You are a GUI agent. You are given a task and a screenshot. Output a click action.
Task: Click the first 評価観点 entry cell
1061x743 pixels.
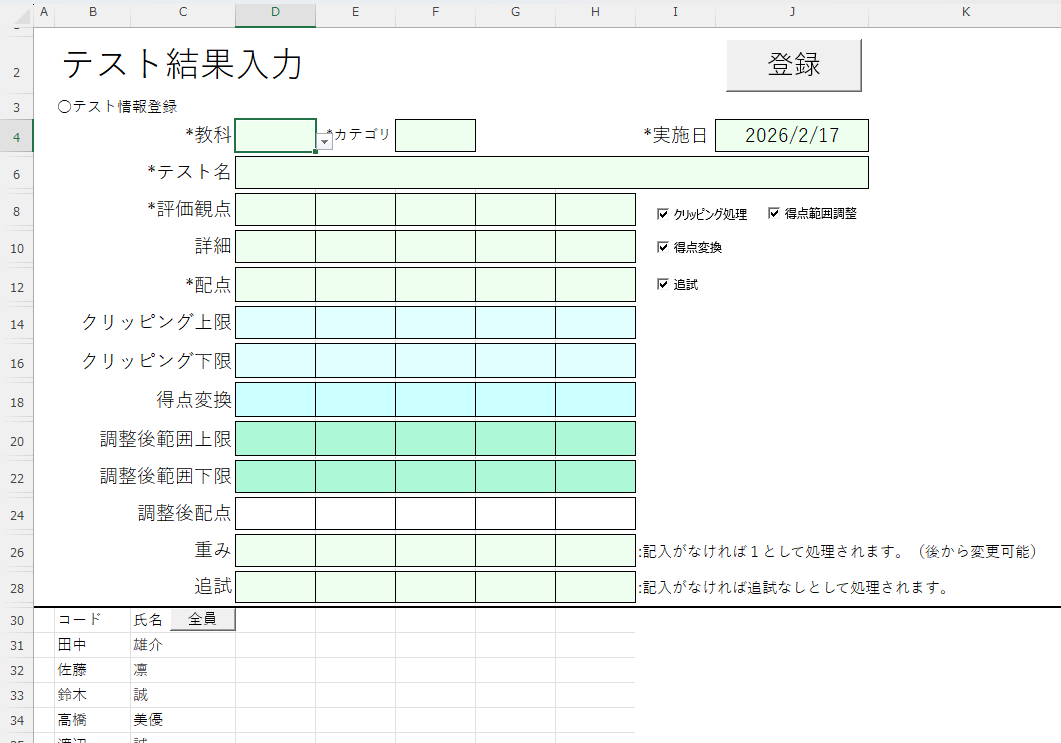[x=275, y=210]
